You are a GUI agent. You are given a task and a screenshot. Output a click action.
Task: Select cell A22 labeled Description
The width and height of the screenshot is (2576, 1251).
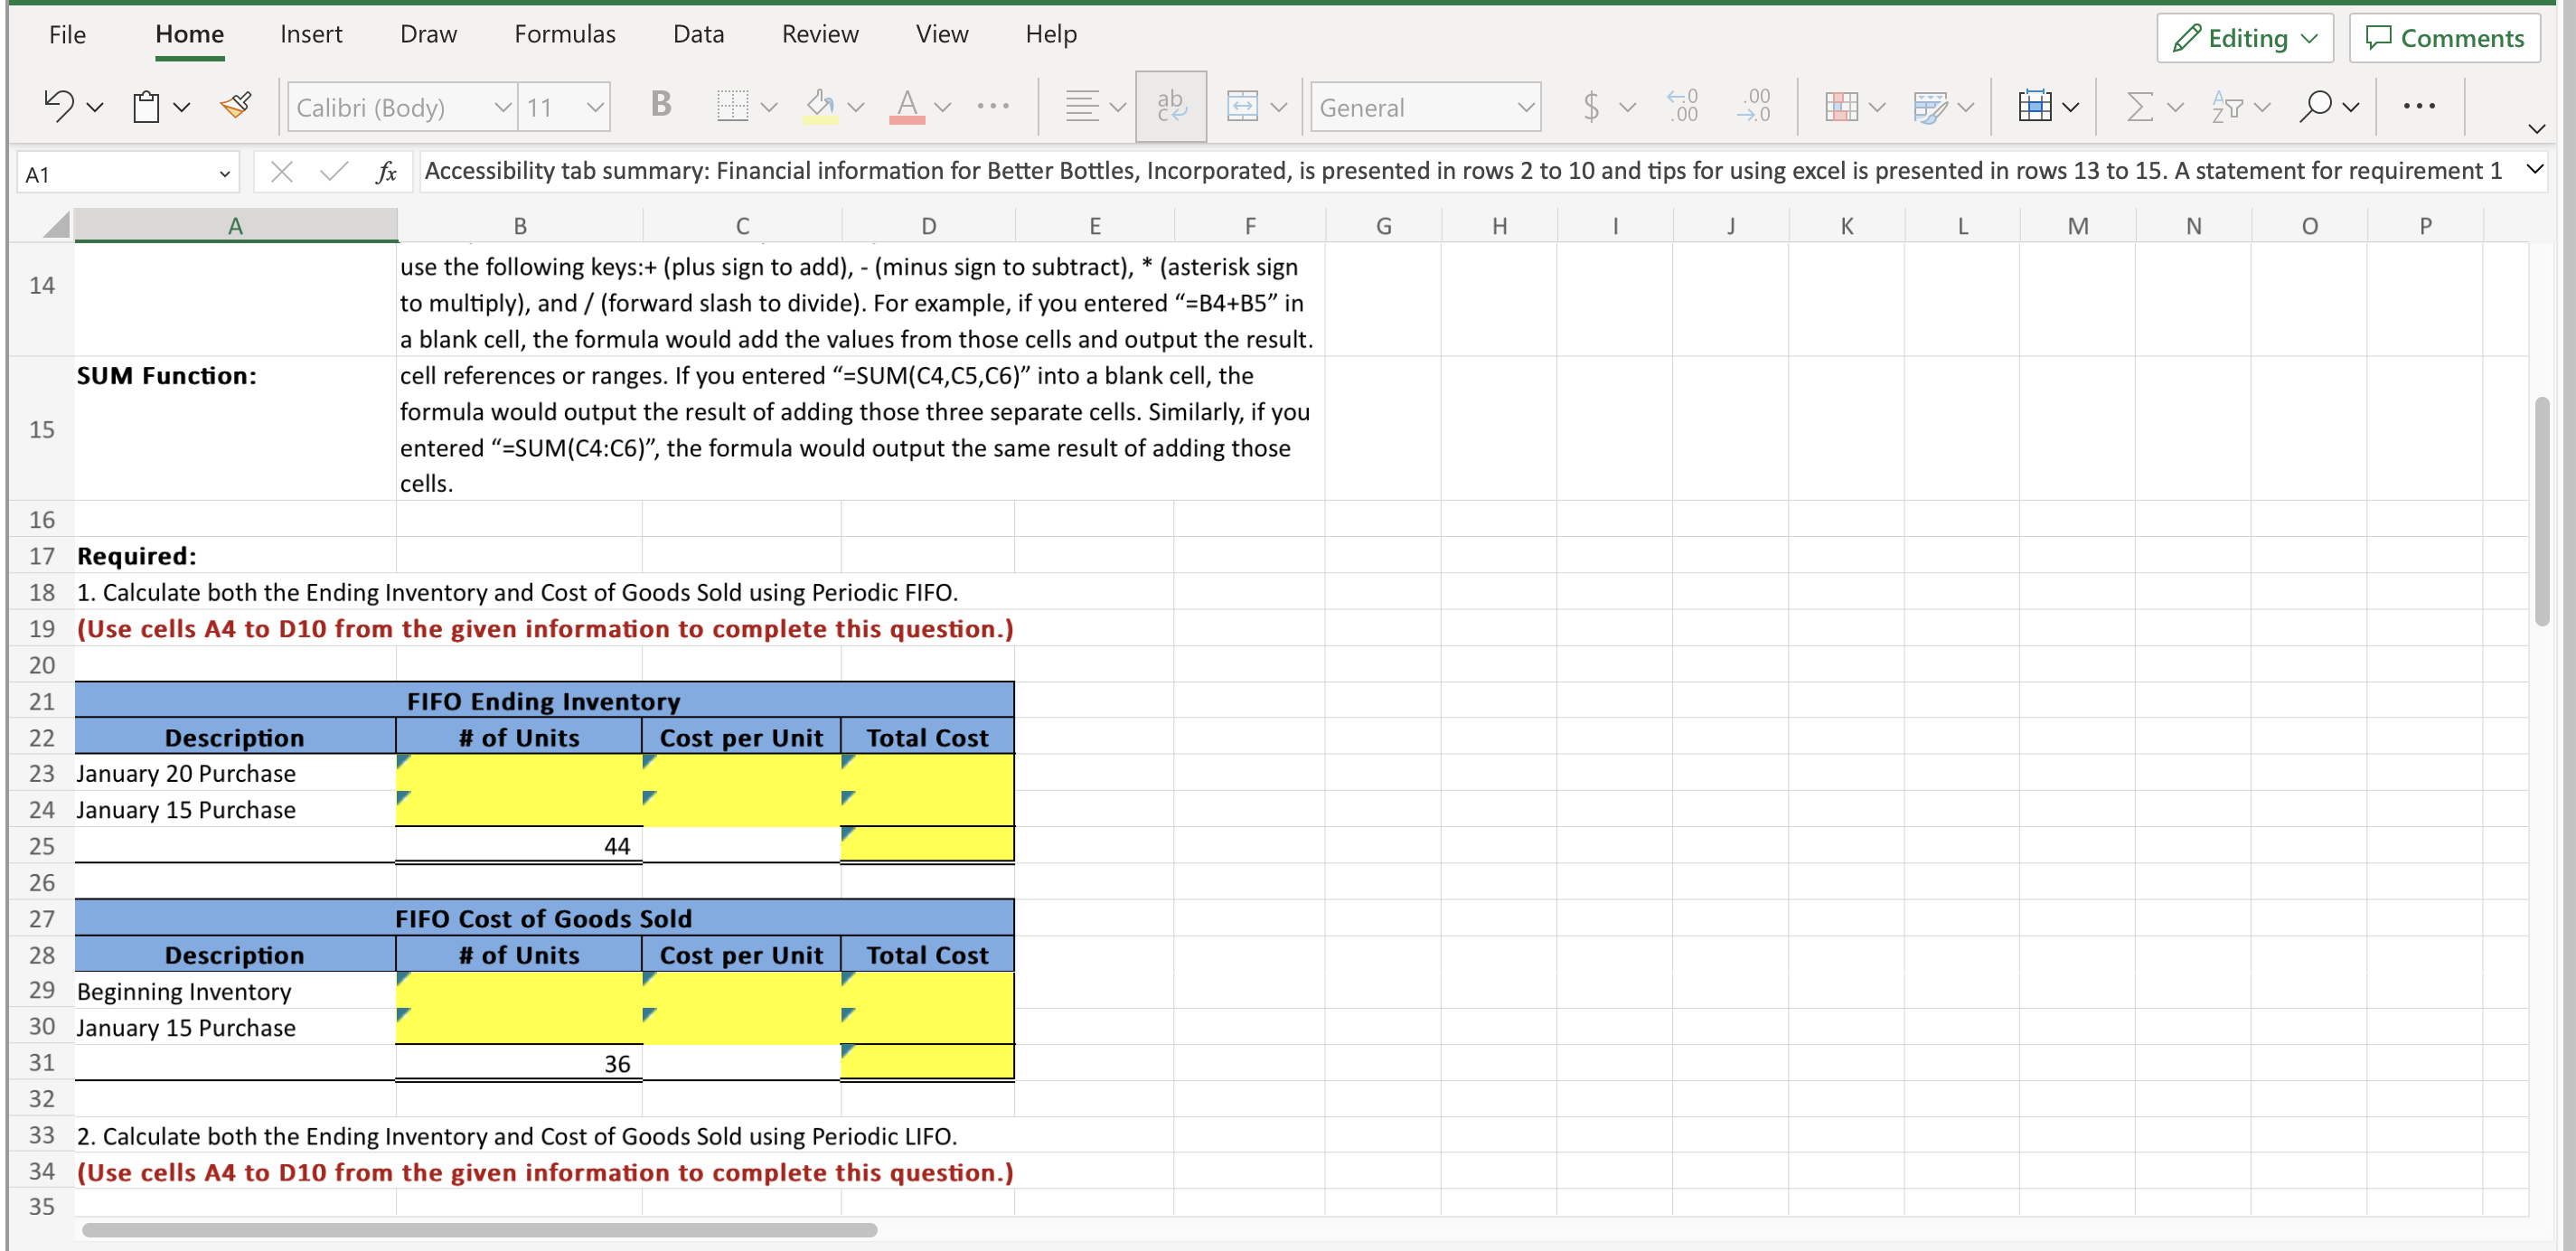(234, 738)
